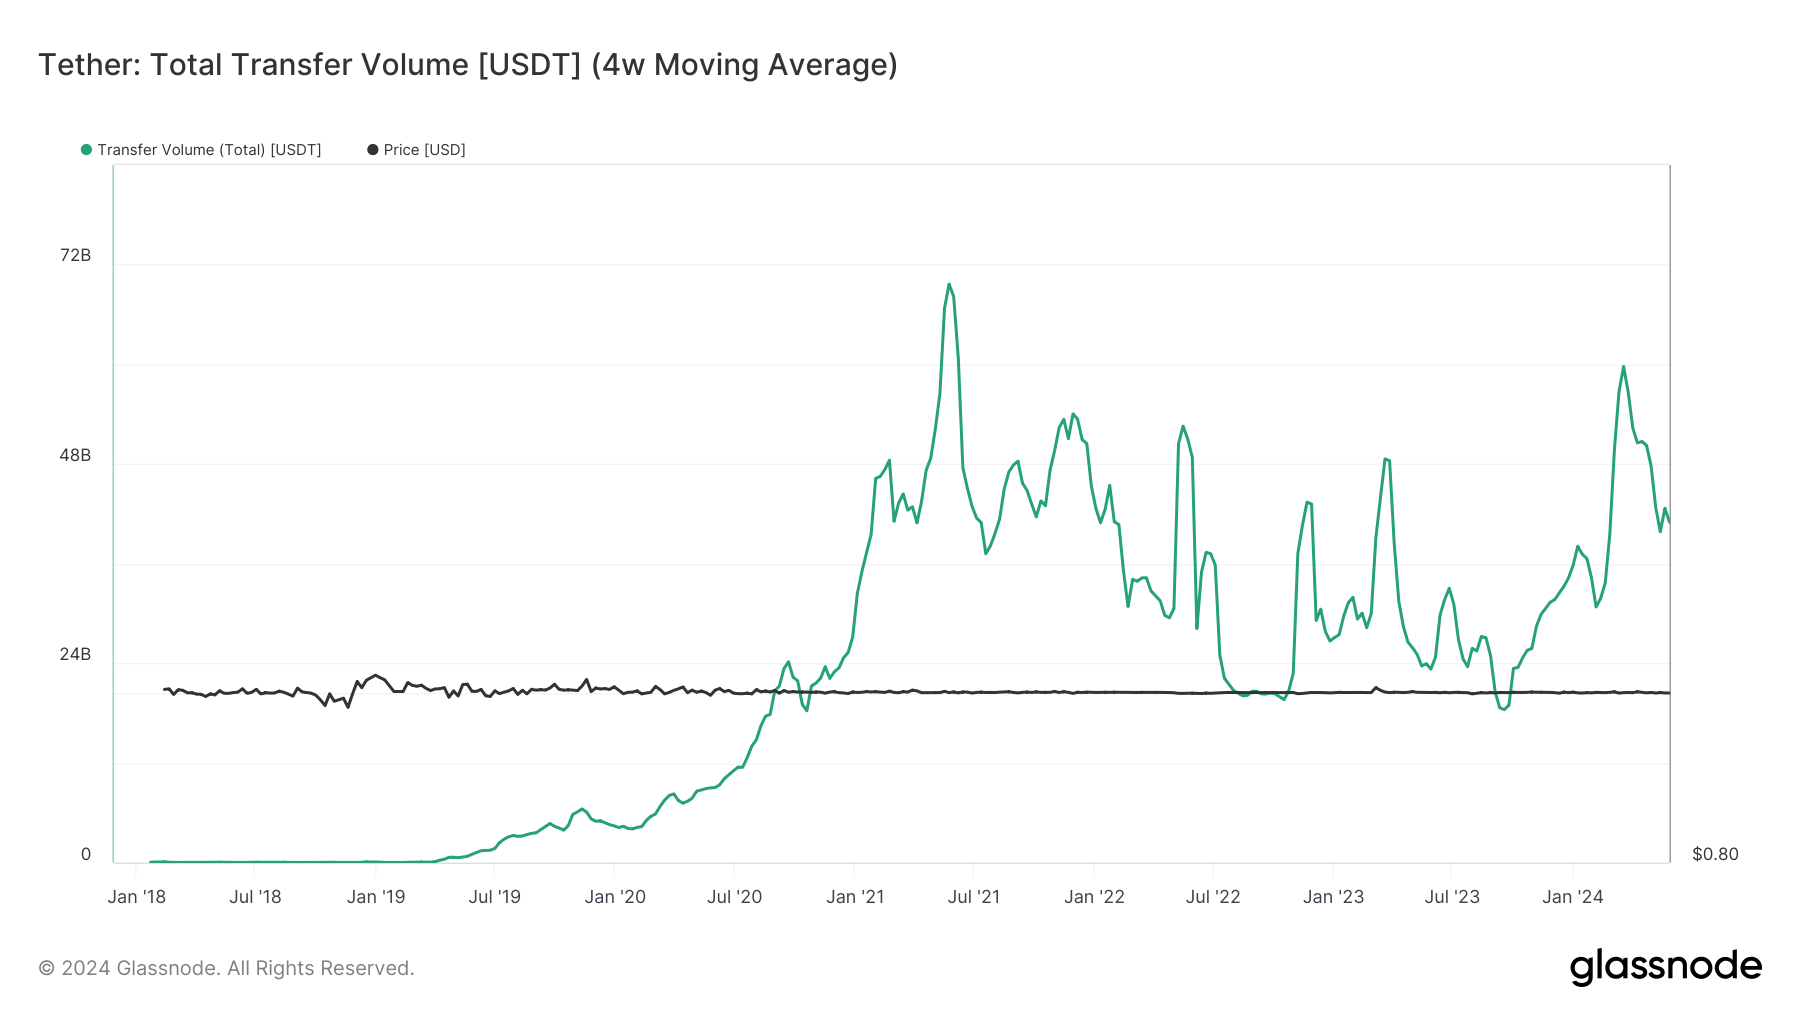Viewport: 1800px width, 1013px height.
Task: Click the Jan '23 x-axis label
Action: click(x=1333, y=897)
